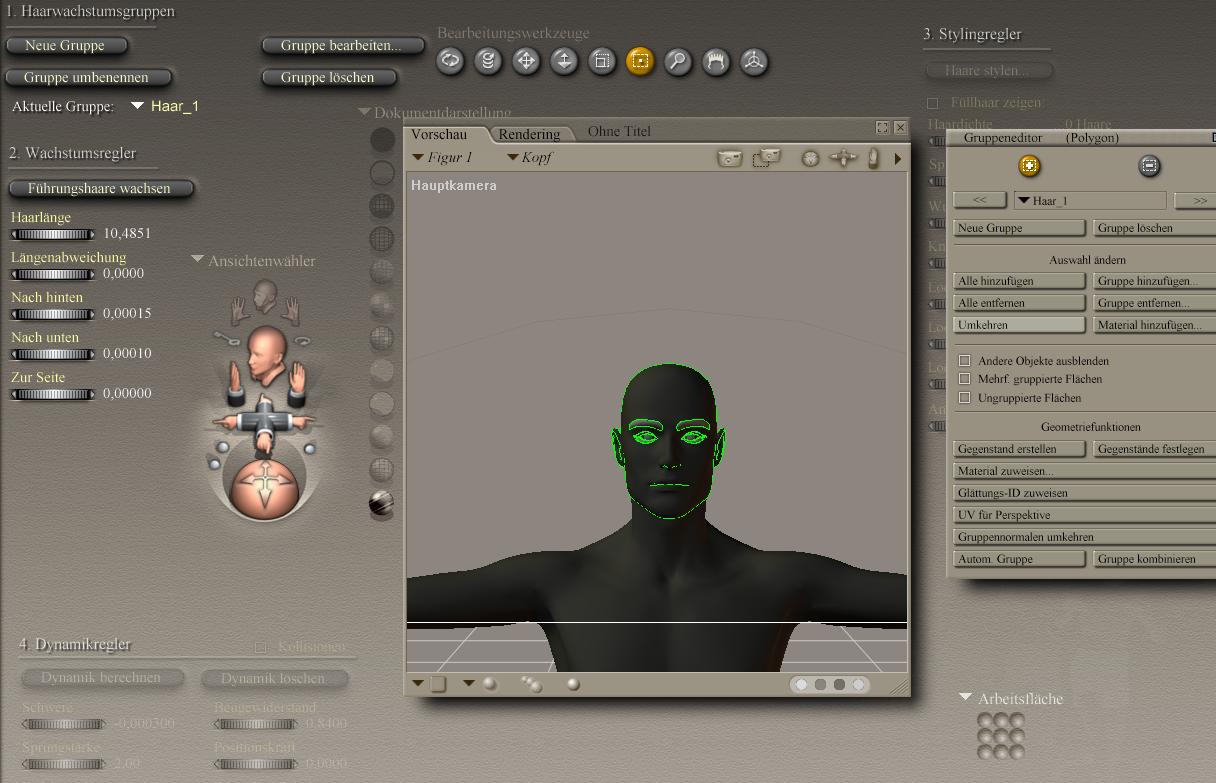Select the Rotate editing tool

450,61
